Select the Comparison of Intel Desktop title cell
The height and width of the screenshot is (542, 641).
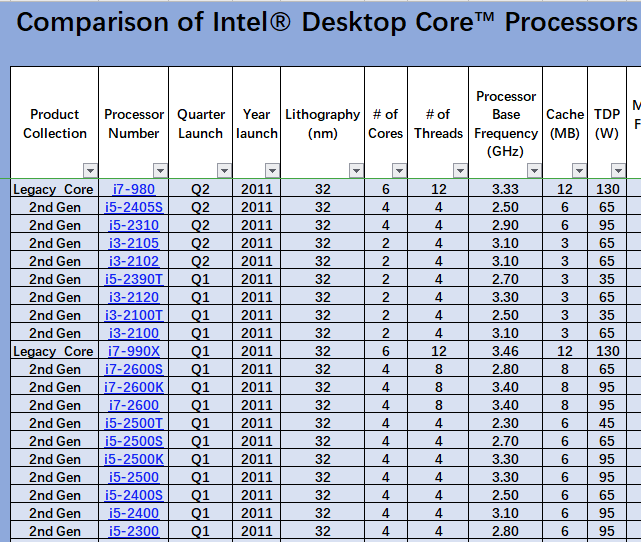326,22
